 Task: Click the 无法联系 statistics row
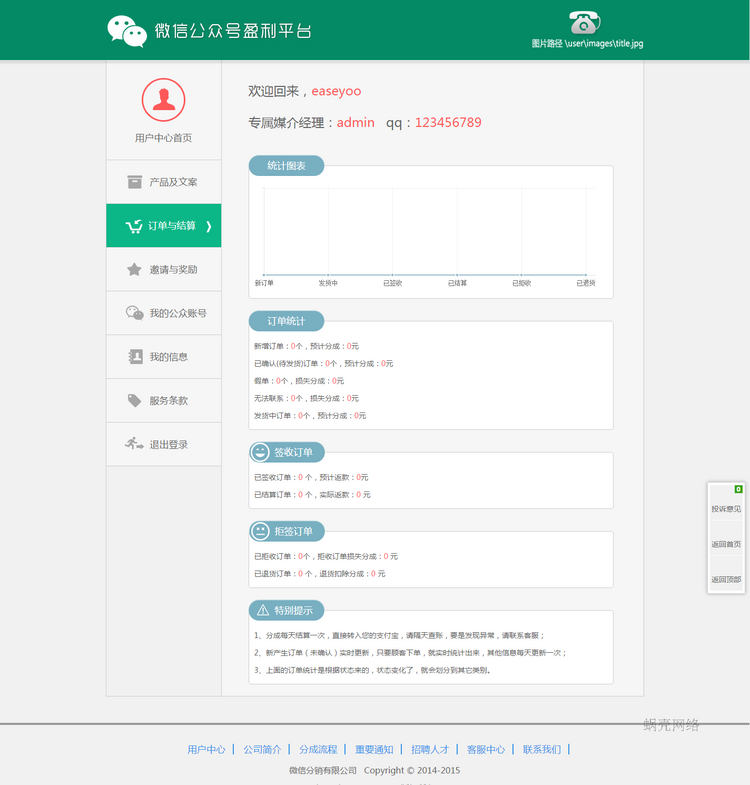pos(306,398)
